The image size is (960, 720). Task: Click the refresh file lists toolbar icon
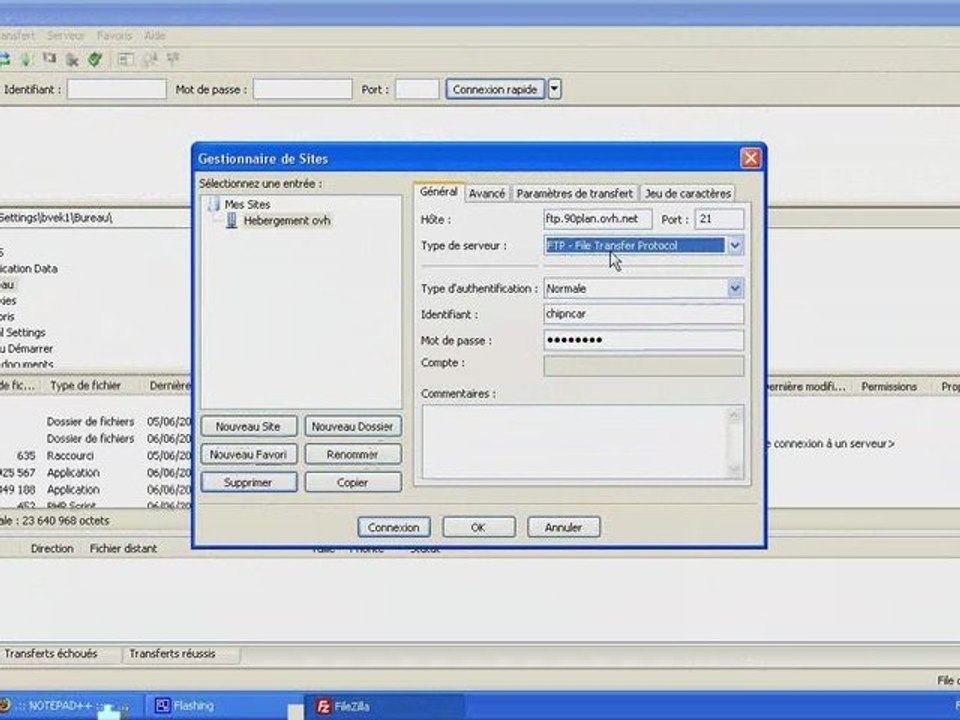point(4,59)
